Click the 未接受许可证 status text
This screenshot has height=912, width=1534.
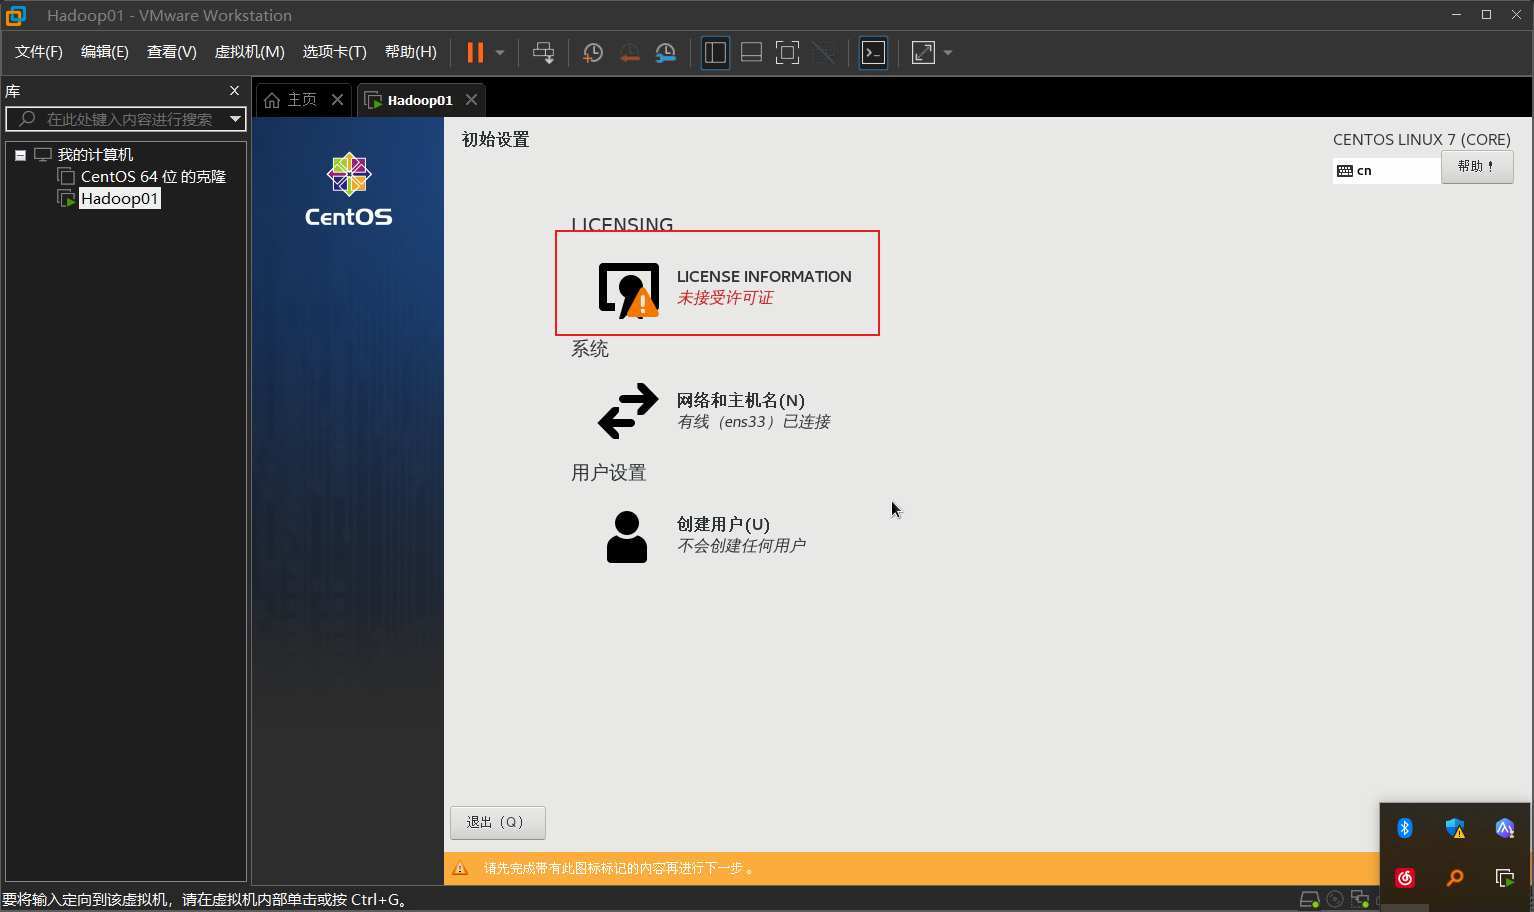coord(725,298)
